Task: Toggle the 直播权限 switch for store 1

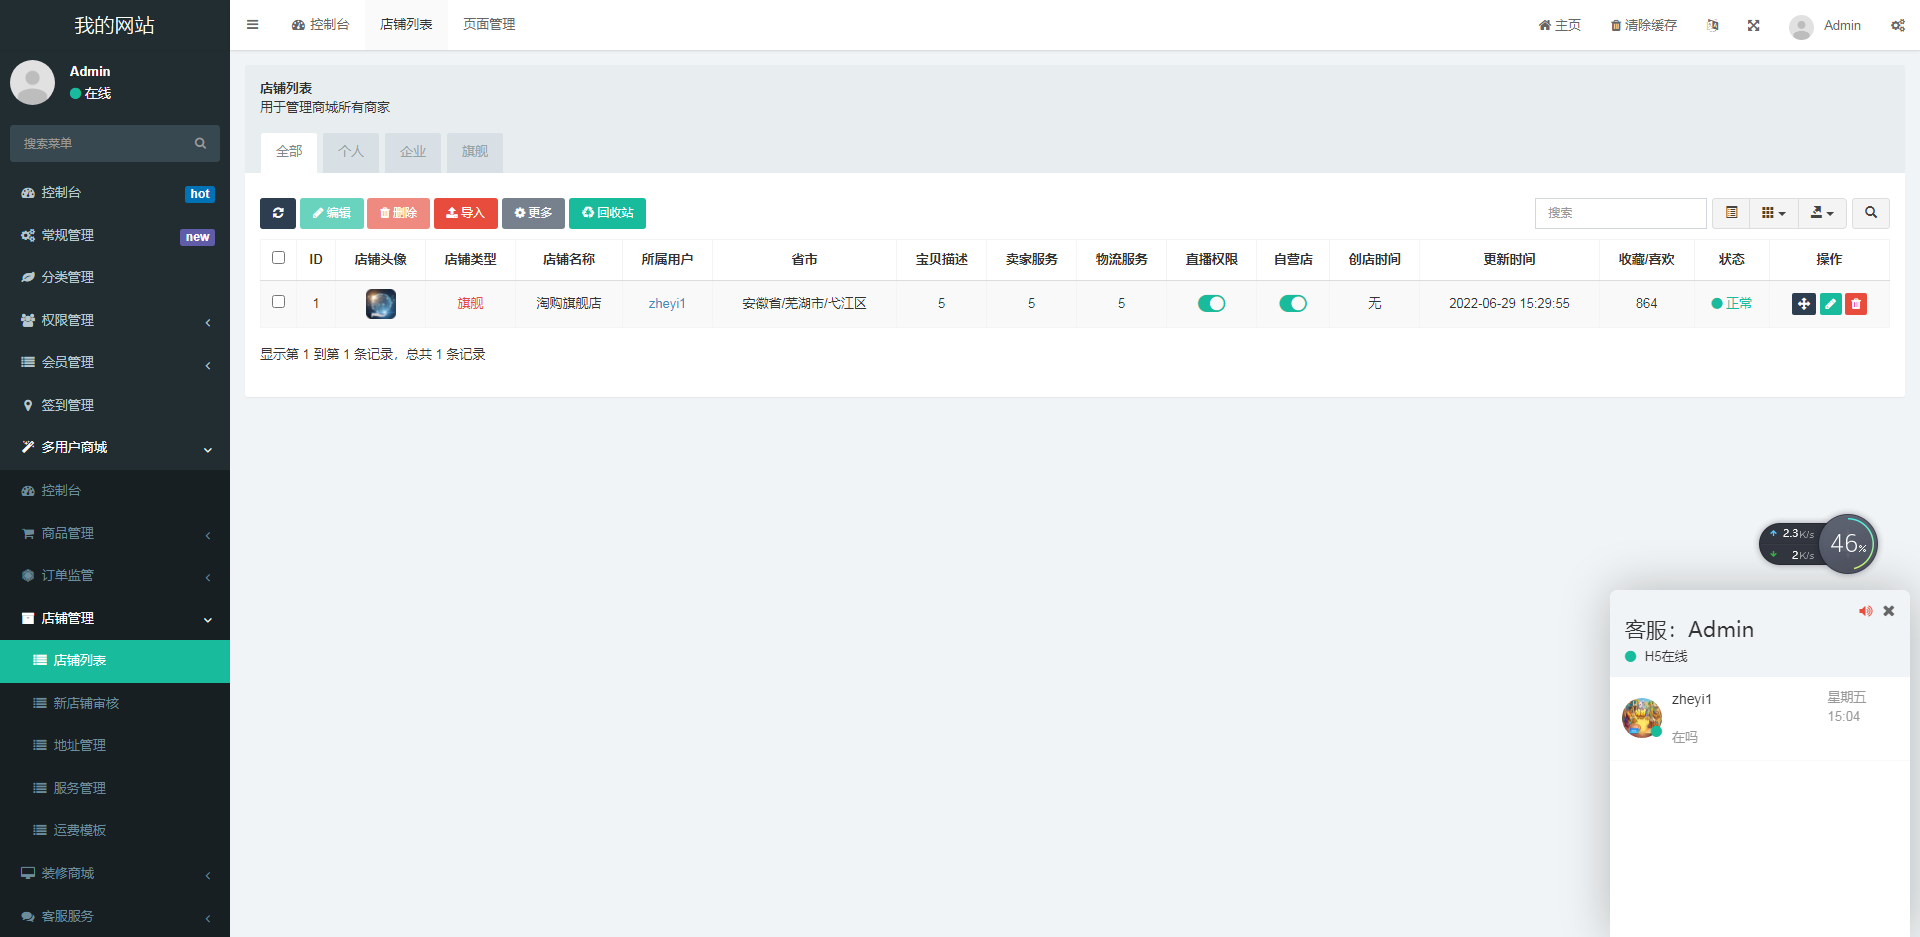Action: tap(1211, 304)
